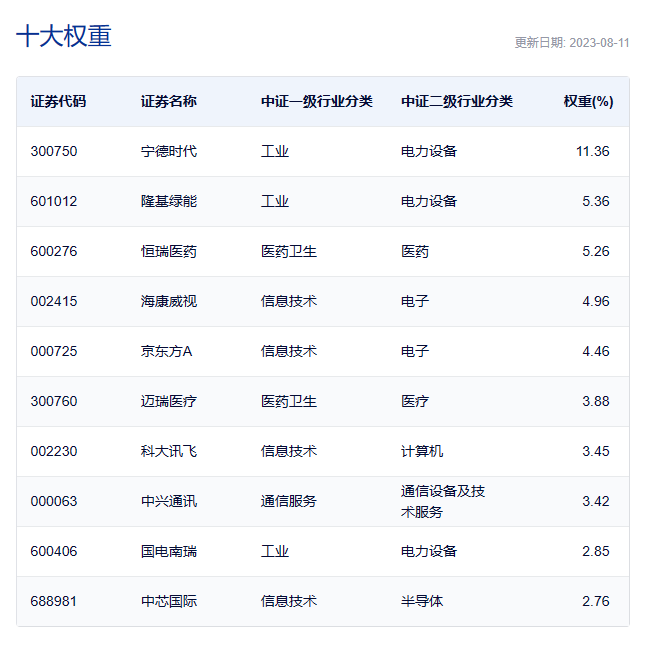Click weight value 3.42
The width and height of the screenshot is (645, 645).
(x=596, y=501)
